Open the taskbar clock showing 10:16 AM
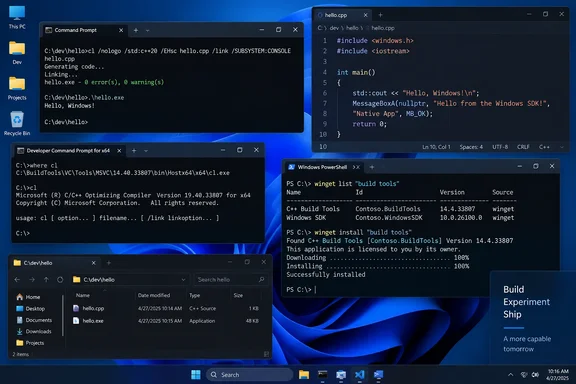 [558, 374]
